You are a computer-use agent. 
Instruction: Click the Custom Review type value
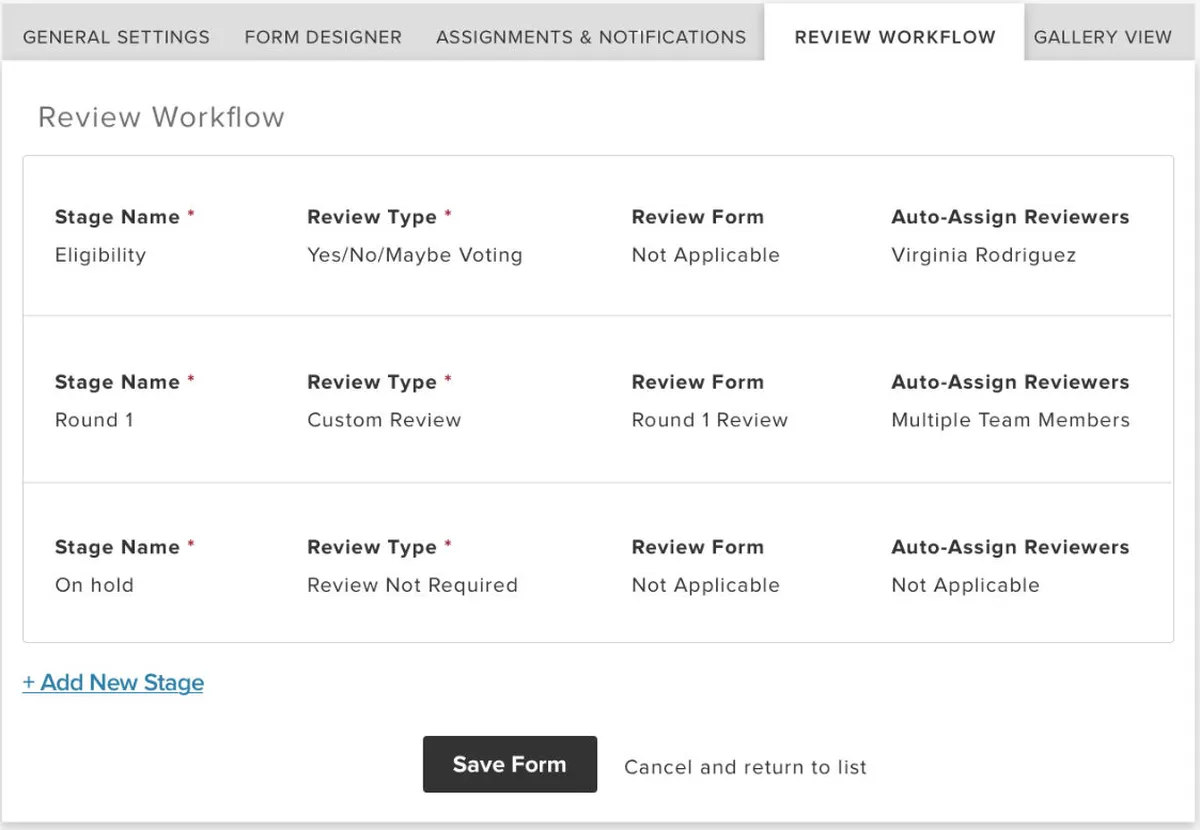coord(384,420)
